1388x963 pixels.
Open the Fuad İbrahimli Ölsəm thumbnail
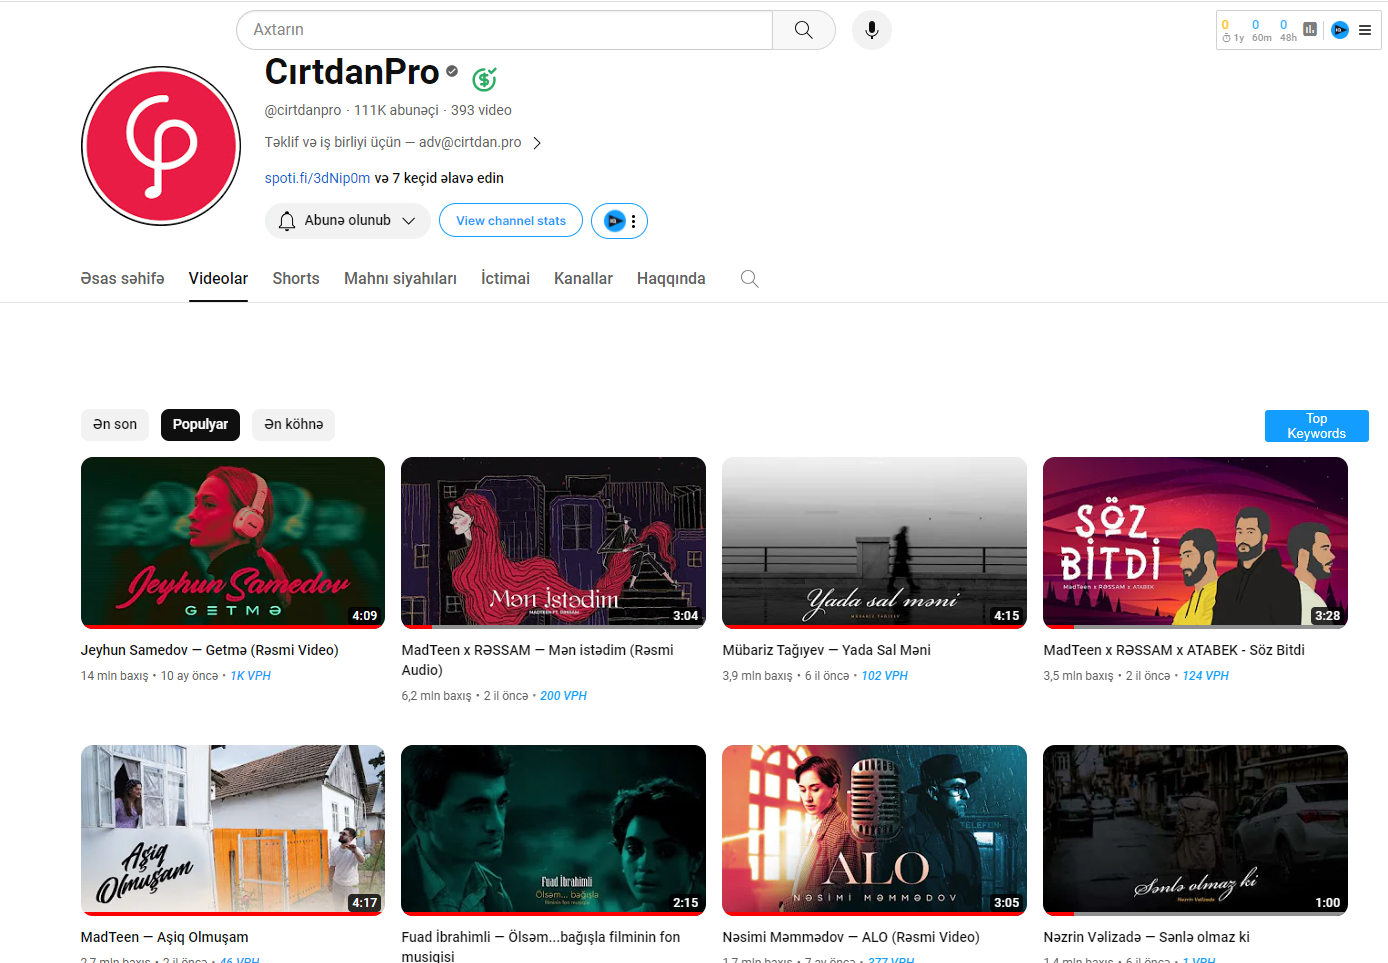[553, 830]
